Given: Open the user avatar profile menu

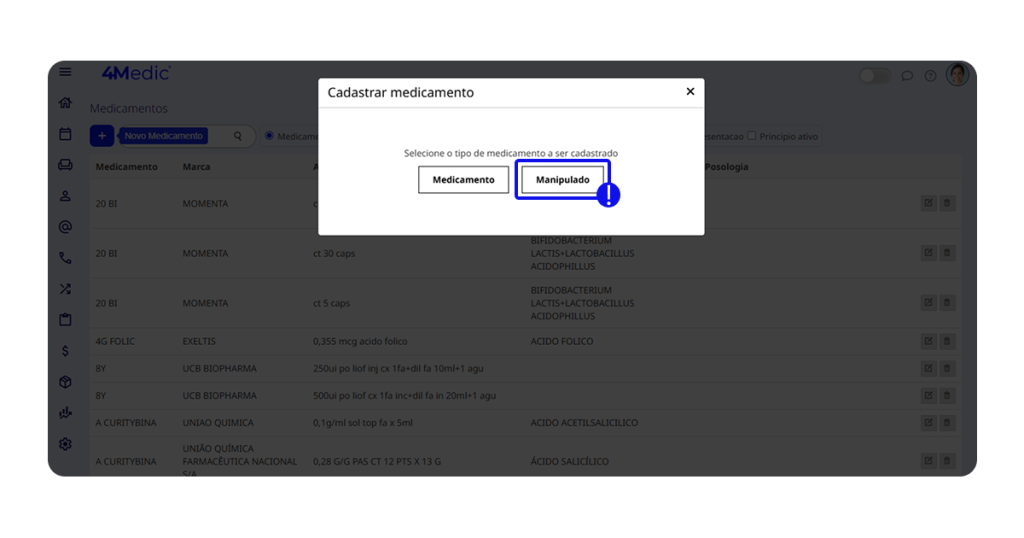Looking at the screenshot, I should point(957,75).
